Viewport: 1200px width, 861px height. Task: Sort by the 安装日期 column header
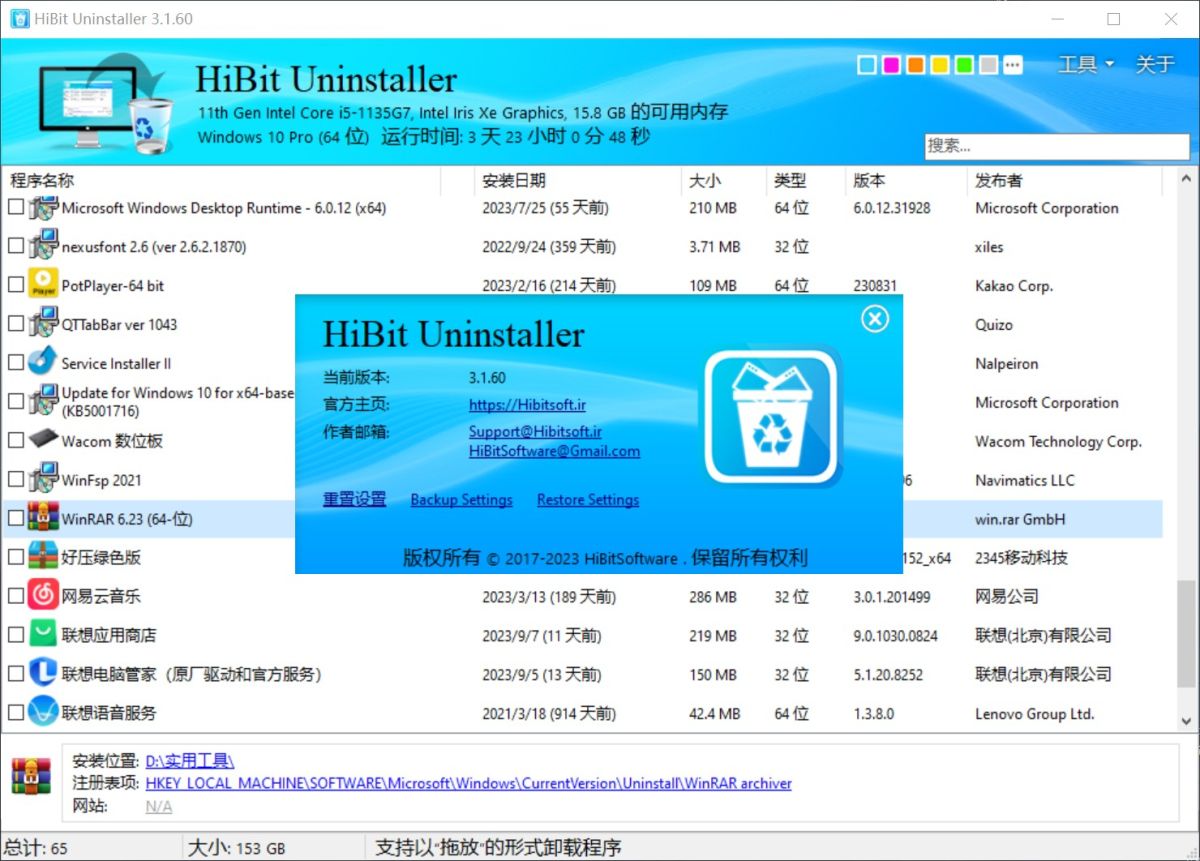pyautogui.click(x=576, y=181)
